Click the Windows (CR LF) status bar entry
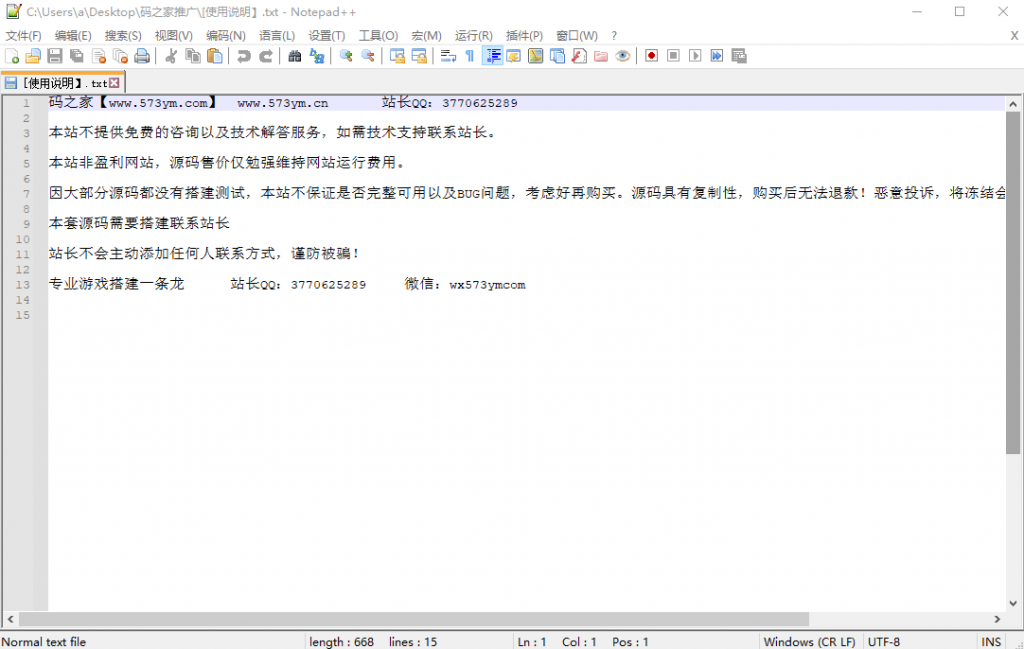 (x=809, y=642)
